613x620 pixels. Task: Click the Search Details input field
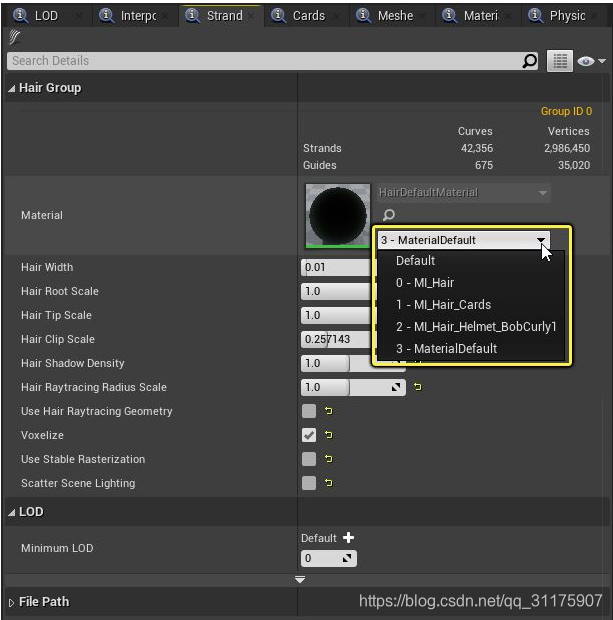point(265,61)
